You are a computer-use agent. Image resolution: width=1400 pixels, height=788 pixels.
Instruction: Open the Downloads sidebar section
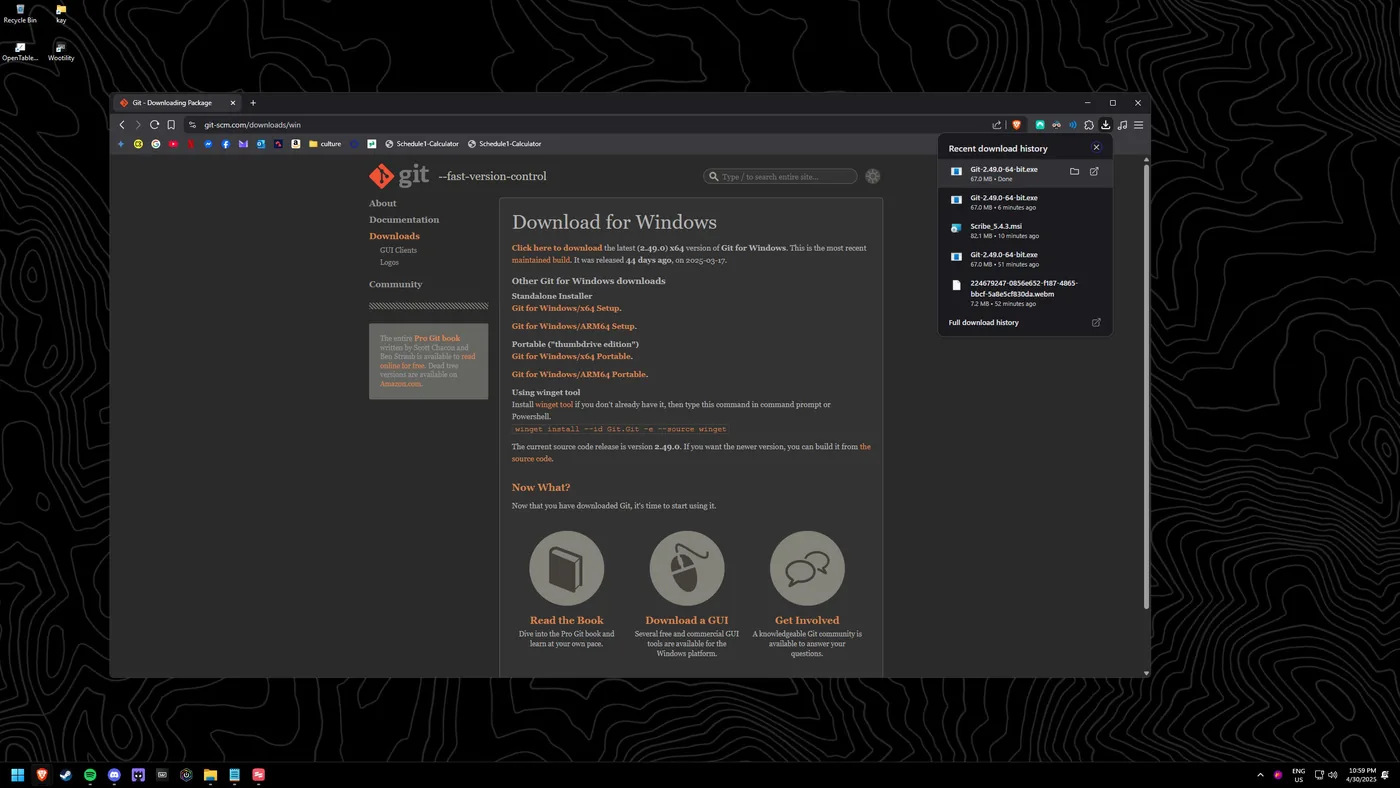(x=394, y=236)
